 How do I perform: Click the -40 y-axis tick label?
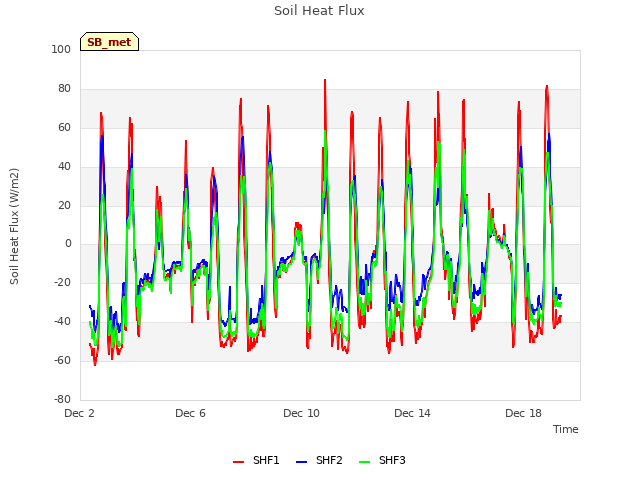coord(62,322)
